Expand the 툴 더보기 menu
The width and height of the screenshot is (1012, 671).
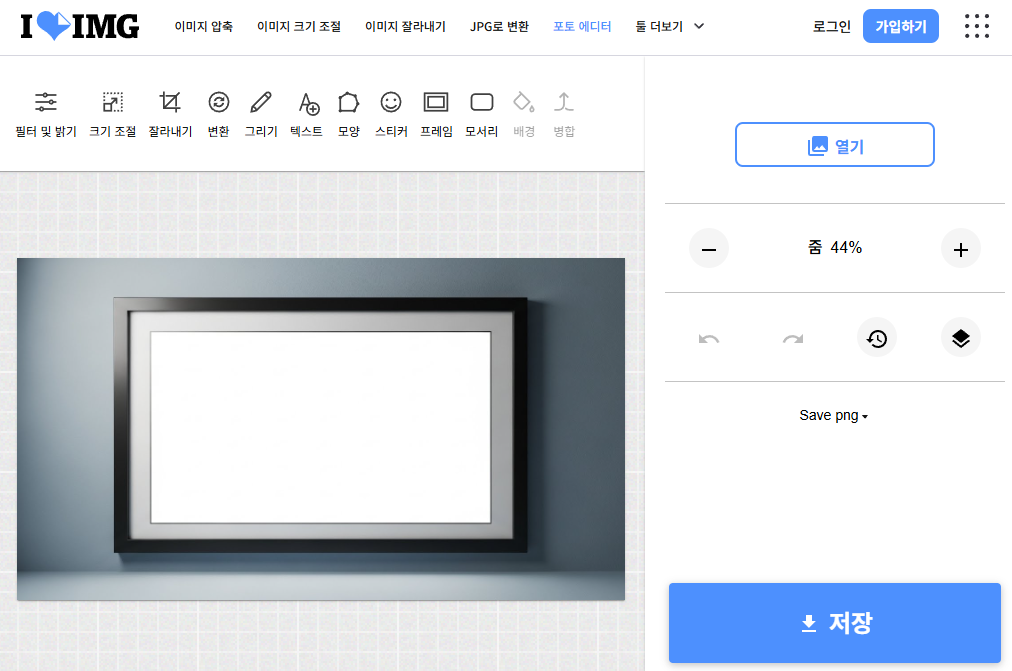click(x=669, y=26)
